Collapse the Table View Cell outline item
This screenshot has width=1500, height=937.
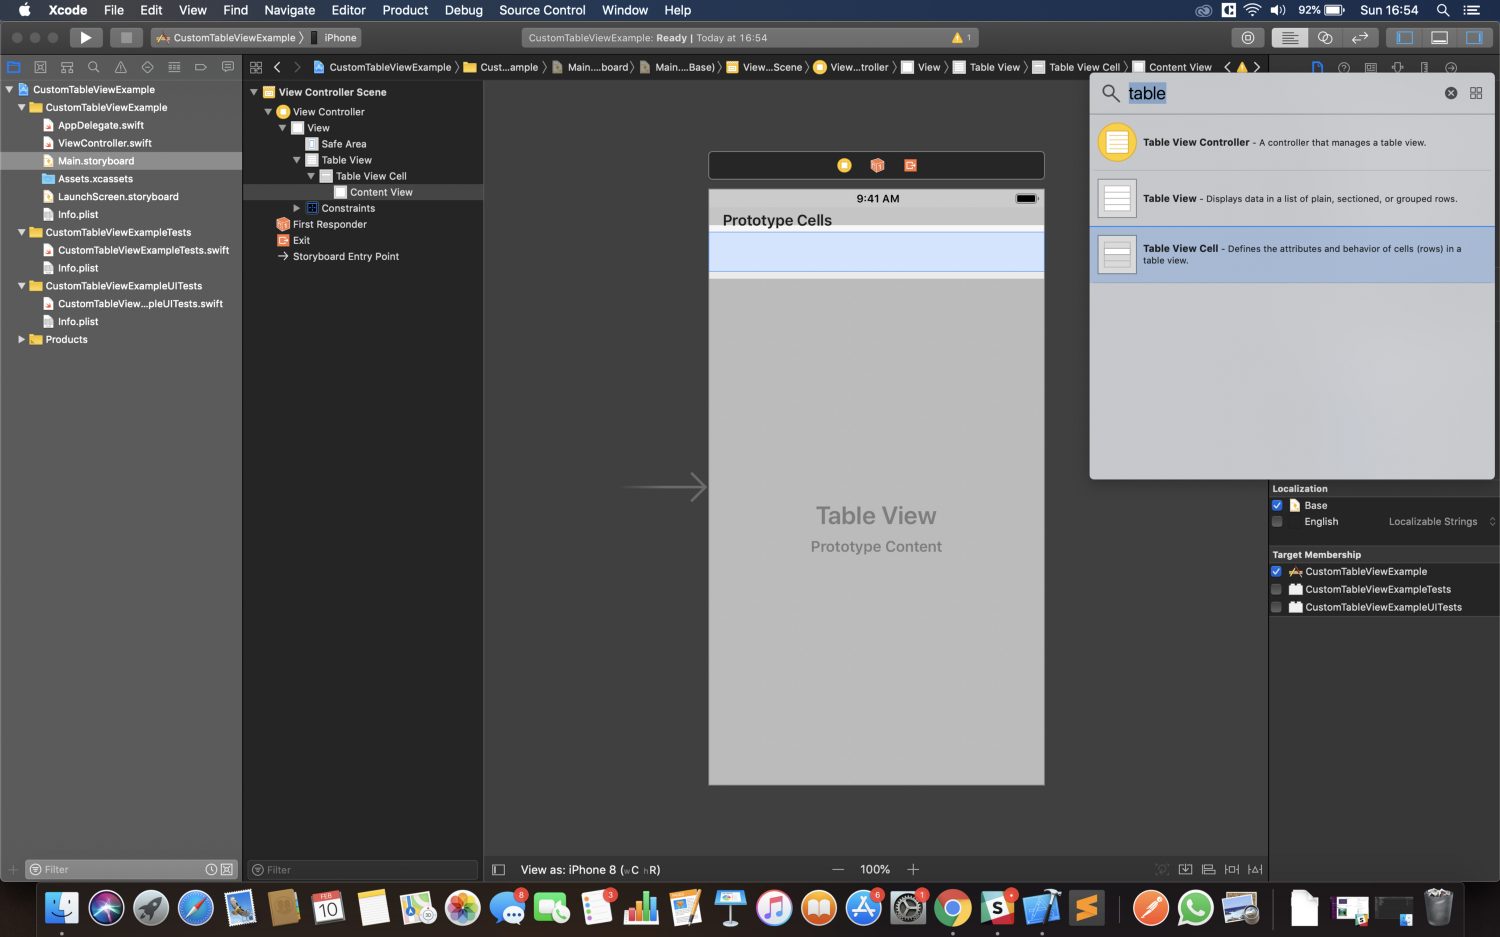[x=311, y=176]
